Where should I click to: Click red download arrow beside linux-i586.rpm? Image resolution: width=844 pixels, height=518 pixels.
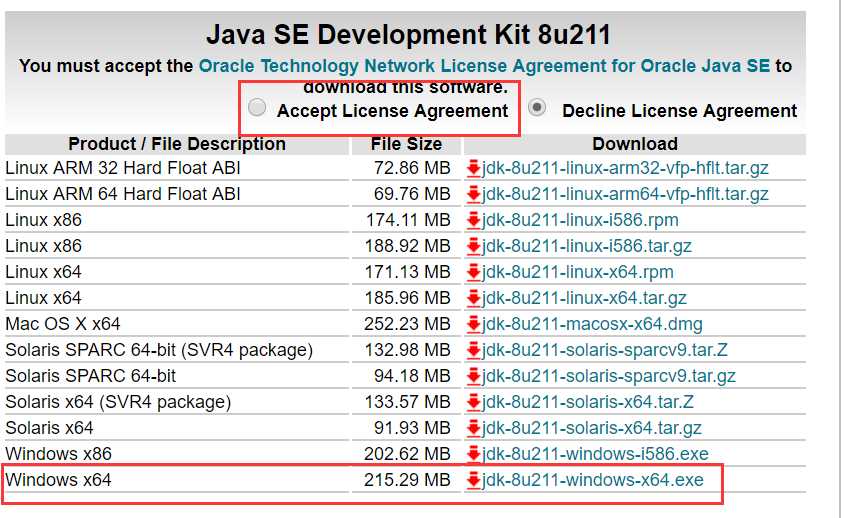(473, 220)
